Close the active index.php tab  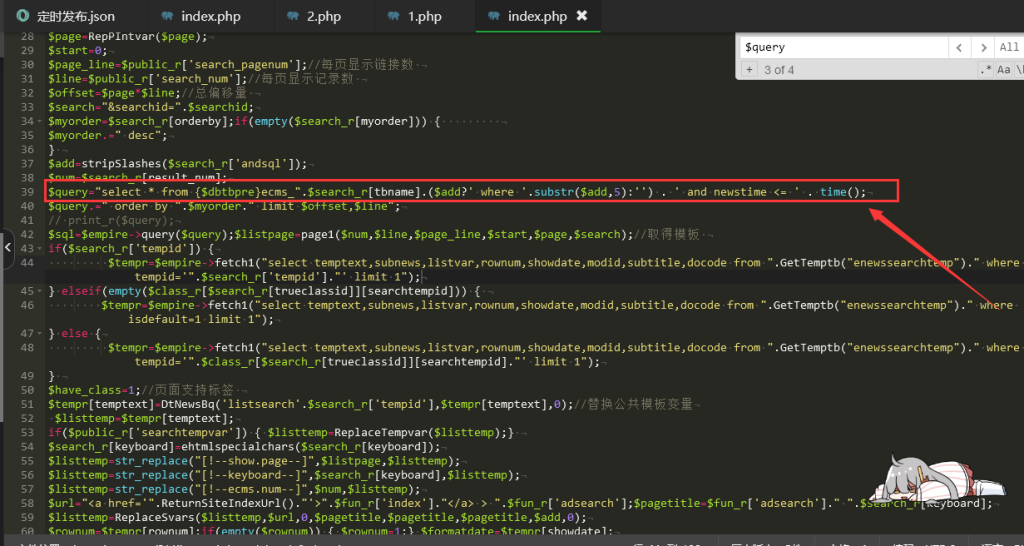[x=581, y=16]
